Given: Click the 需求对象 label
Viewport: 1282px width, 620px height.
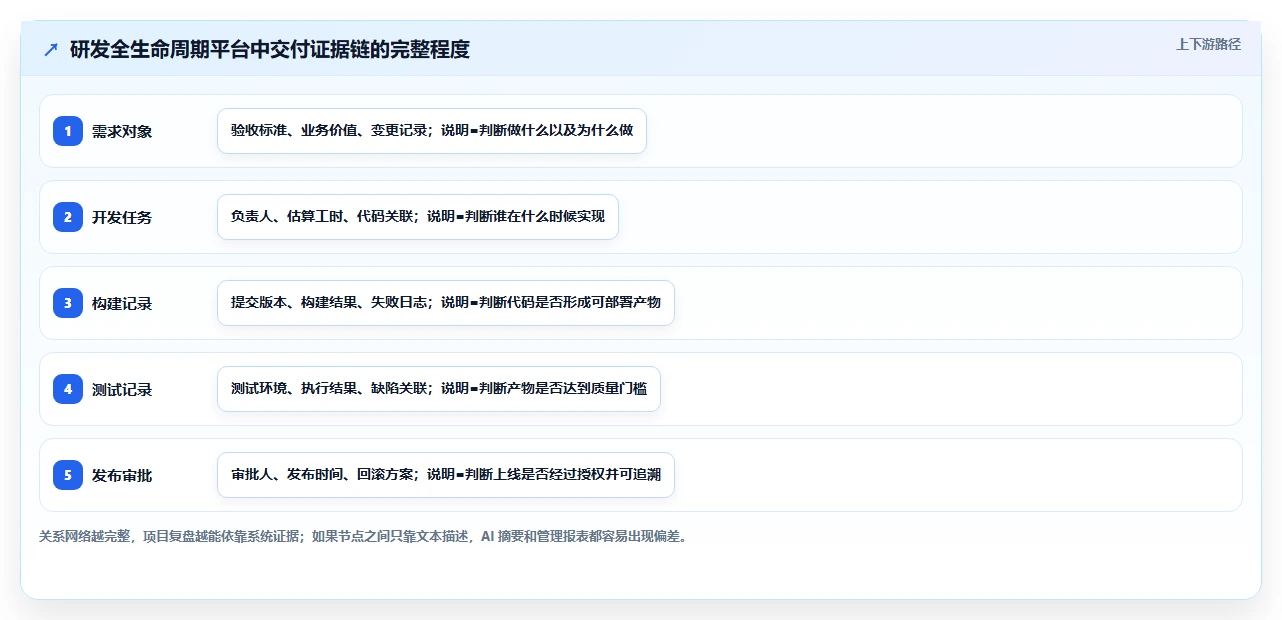Looking at the screenshot, I should (x=122, y=131).
